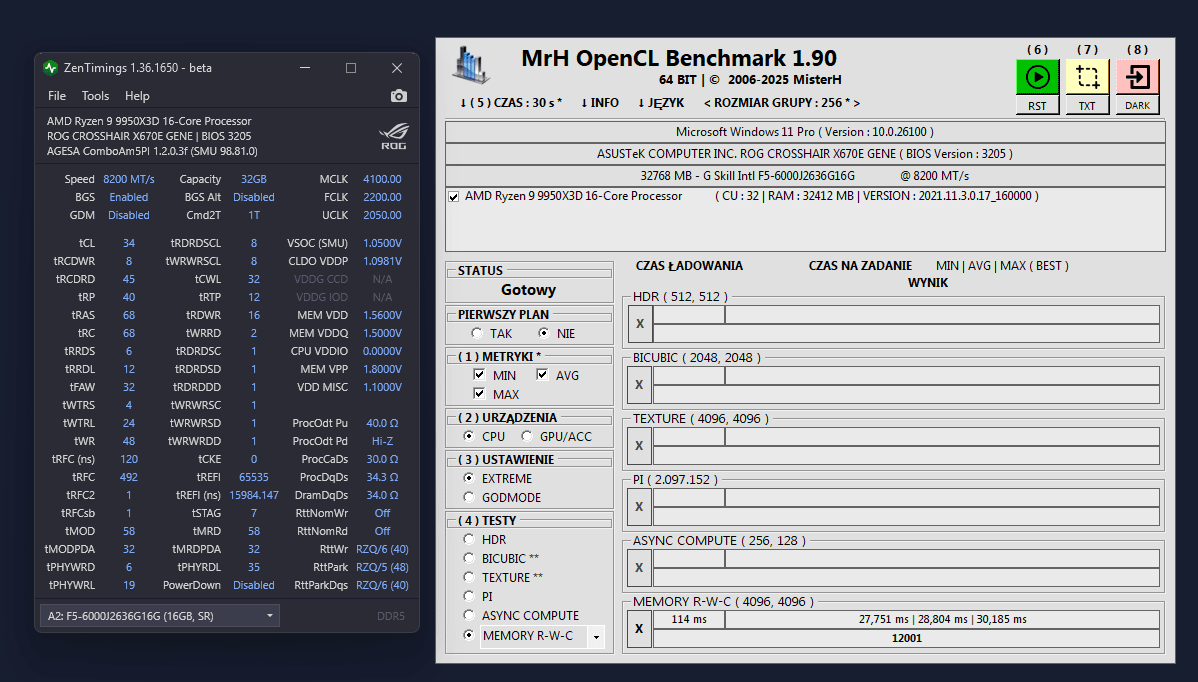Screen dimensions: 1198x682
Task: Open the JĘZYK language option
Action: pyautogui.click(x=661, y=102)
